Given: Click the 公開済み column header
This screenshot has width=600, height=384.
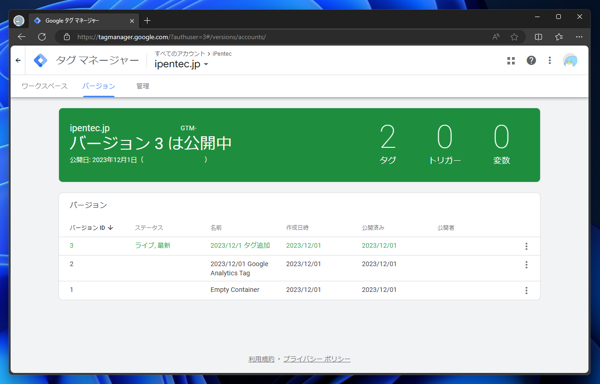Looking at the screenshot, I should tap(373, 228).
